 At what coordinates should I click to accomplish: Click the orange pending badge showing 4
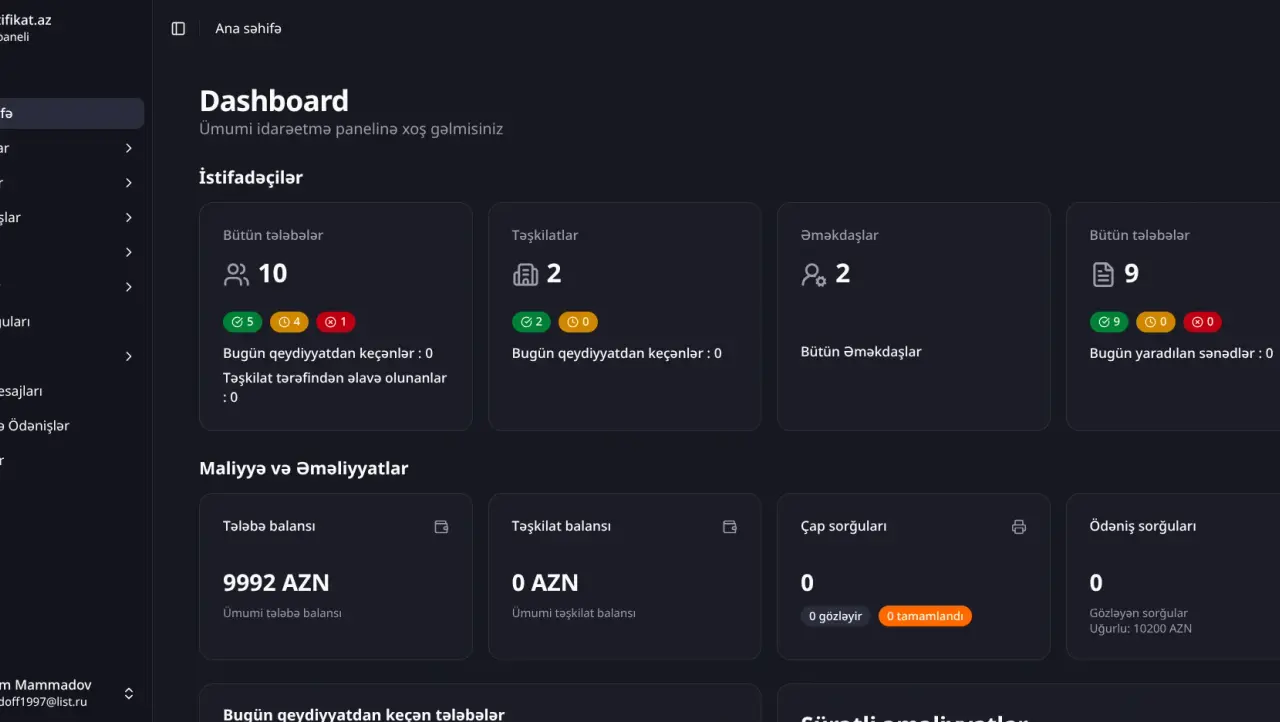[x=289, y=322]
